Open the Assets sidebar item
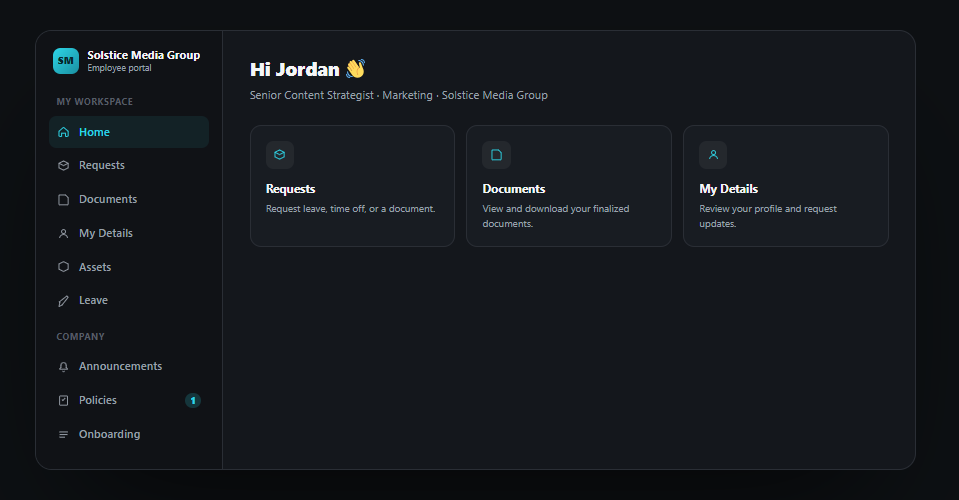The image size is (959, 500). point(129,267)
